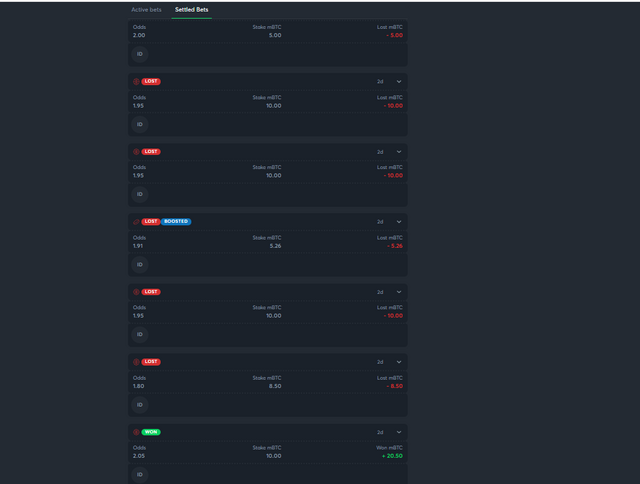Expand the BOOSTED lost bet details chevron
Image resolution: width=640 pixels, height=484 pixels.
point(399,222)
